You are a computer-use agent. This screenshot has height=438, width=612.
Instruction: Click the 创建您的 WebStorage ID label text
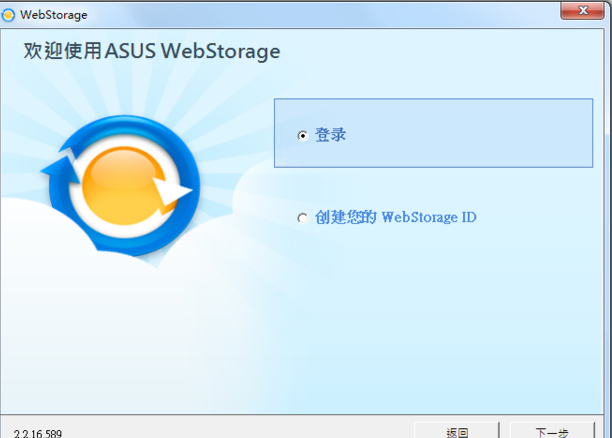[x=396, y=217]
